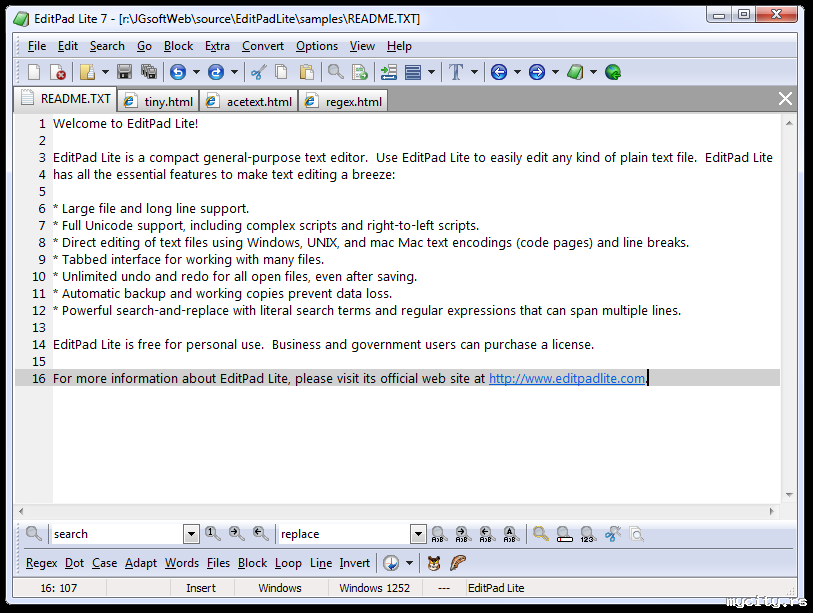Screen dimensions: 813x613
Task: Click the Open file folder icon
Action: tap(87, 72)
